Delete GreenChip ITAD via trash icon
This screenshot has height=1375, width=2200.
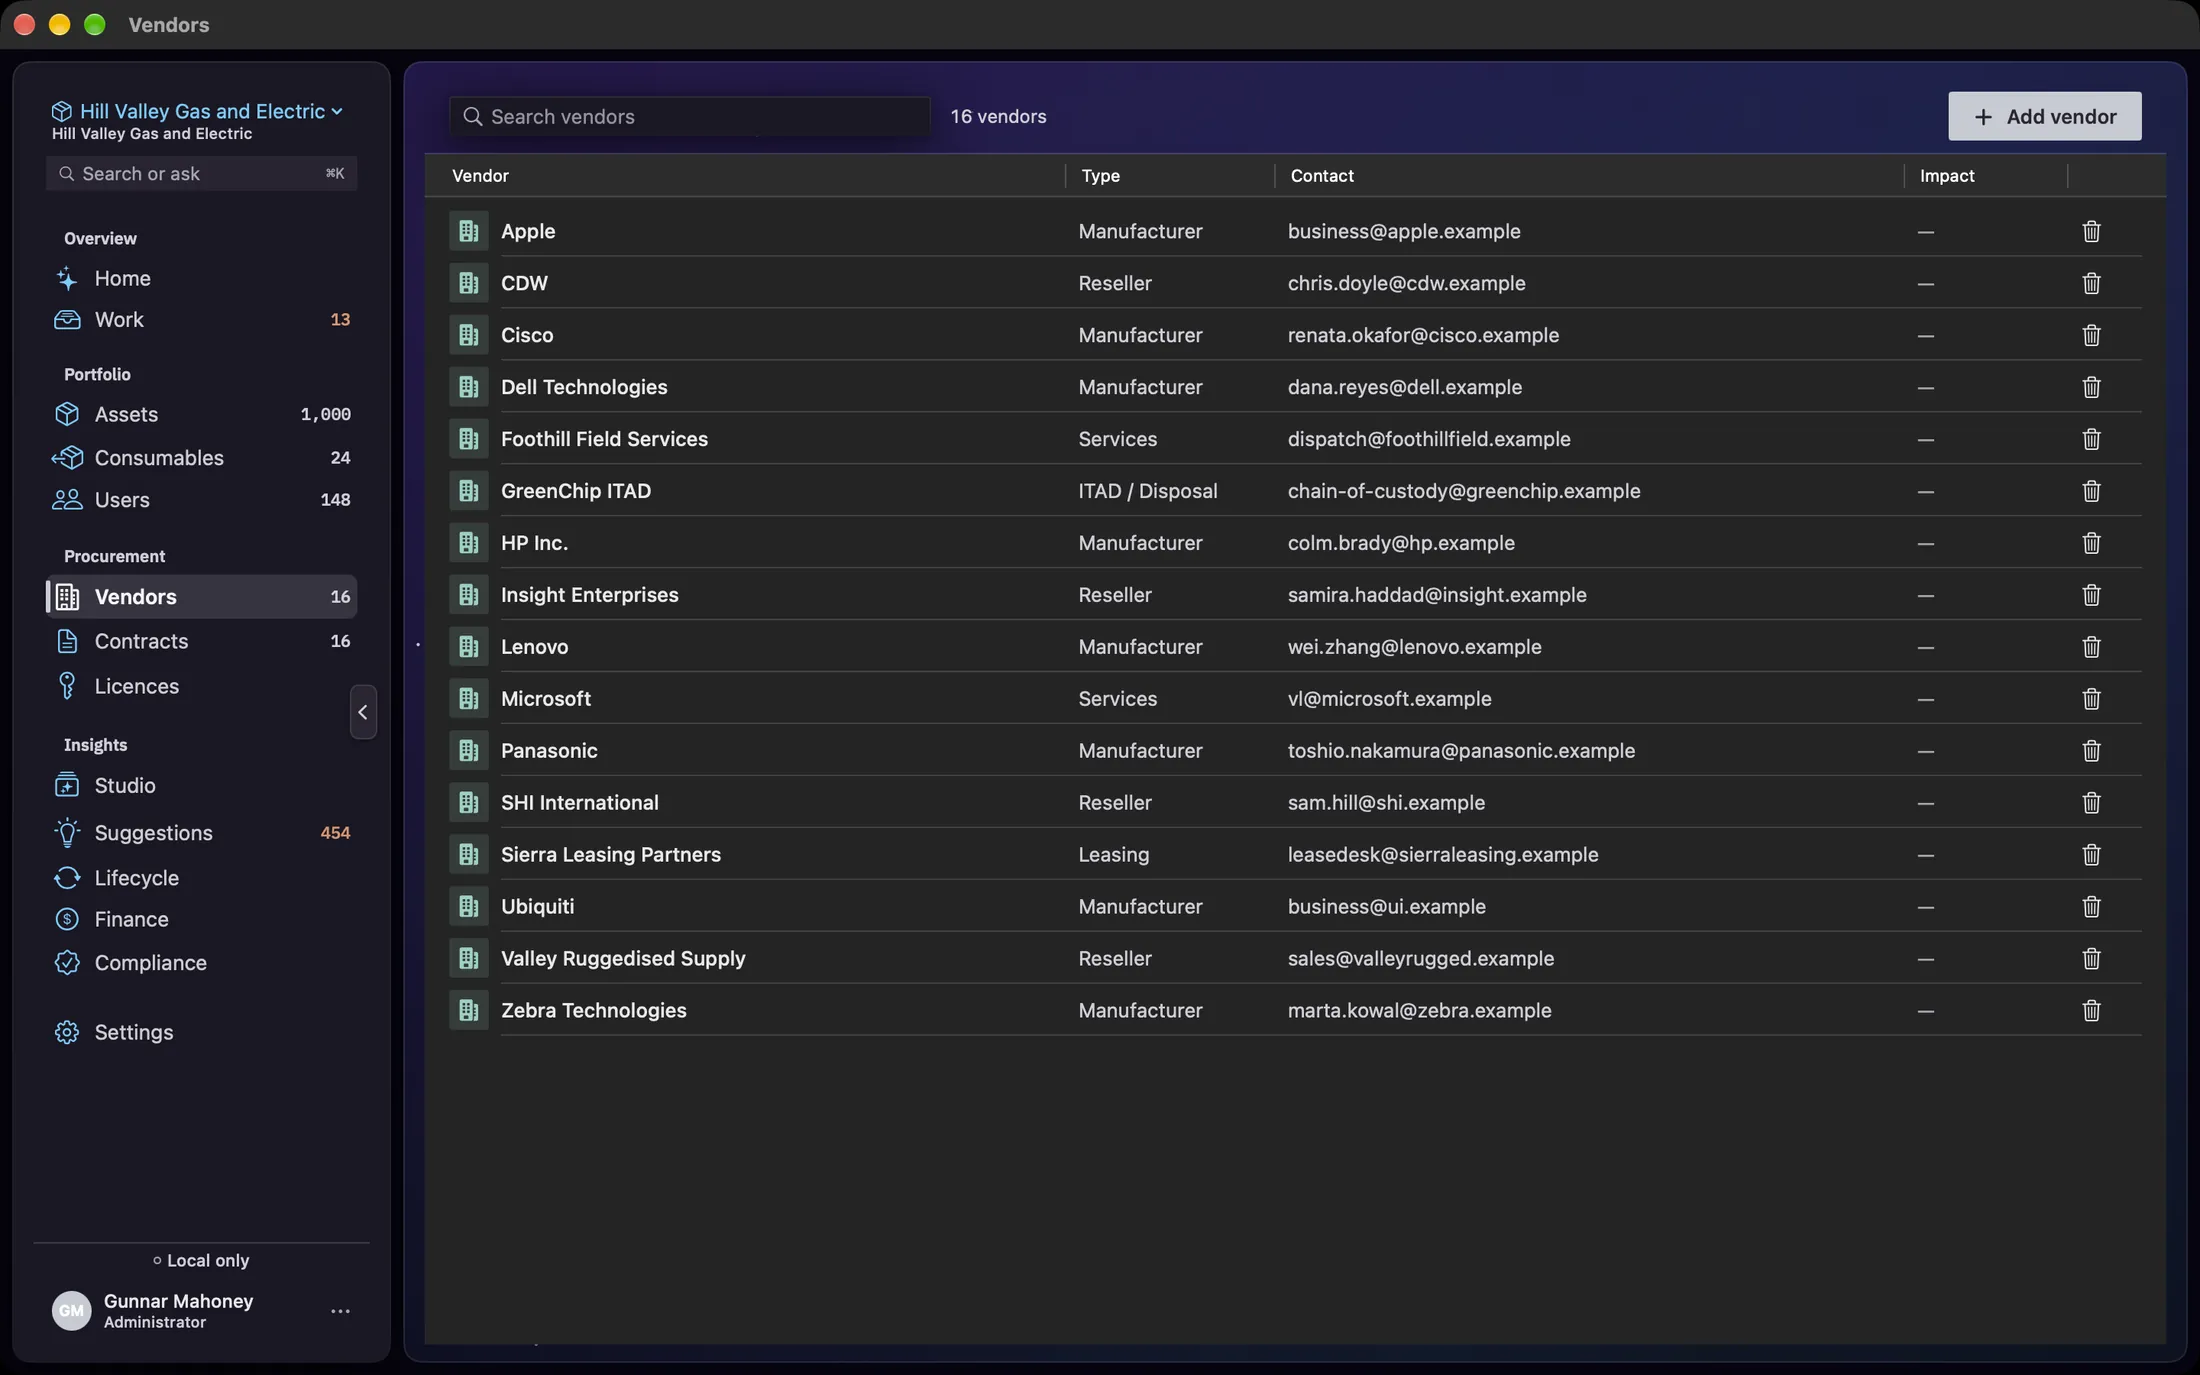[x=2091, y=491]
